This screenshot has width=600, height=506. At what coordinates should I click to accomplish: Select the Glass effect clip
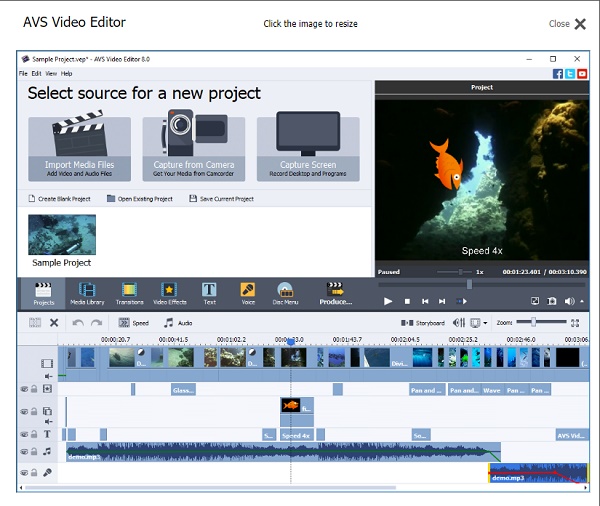point(183,390)
